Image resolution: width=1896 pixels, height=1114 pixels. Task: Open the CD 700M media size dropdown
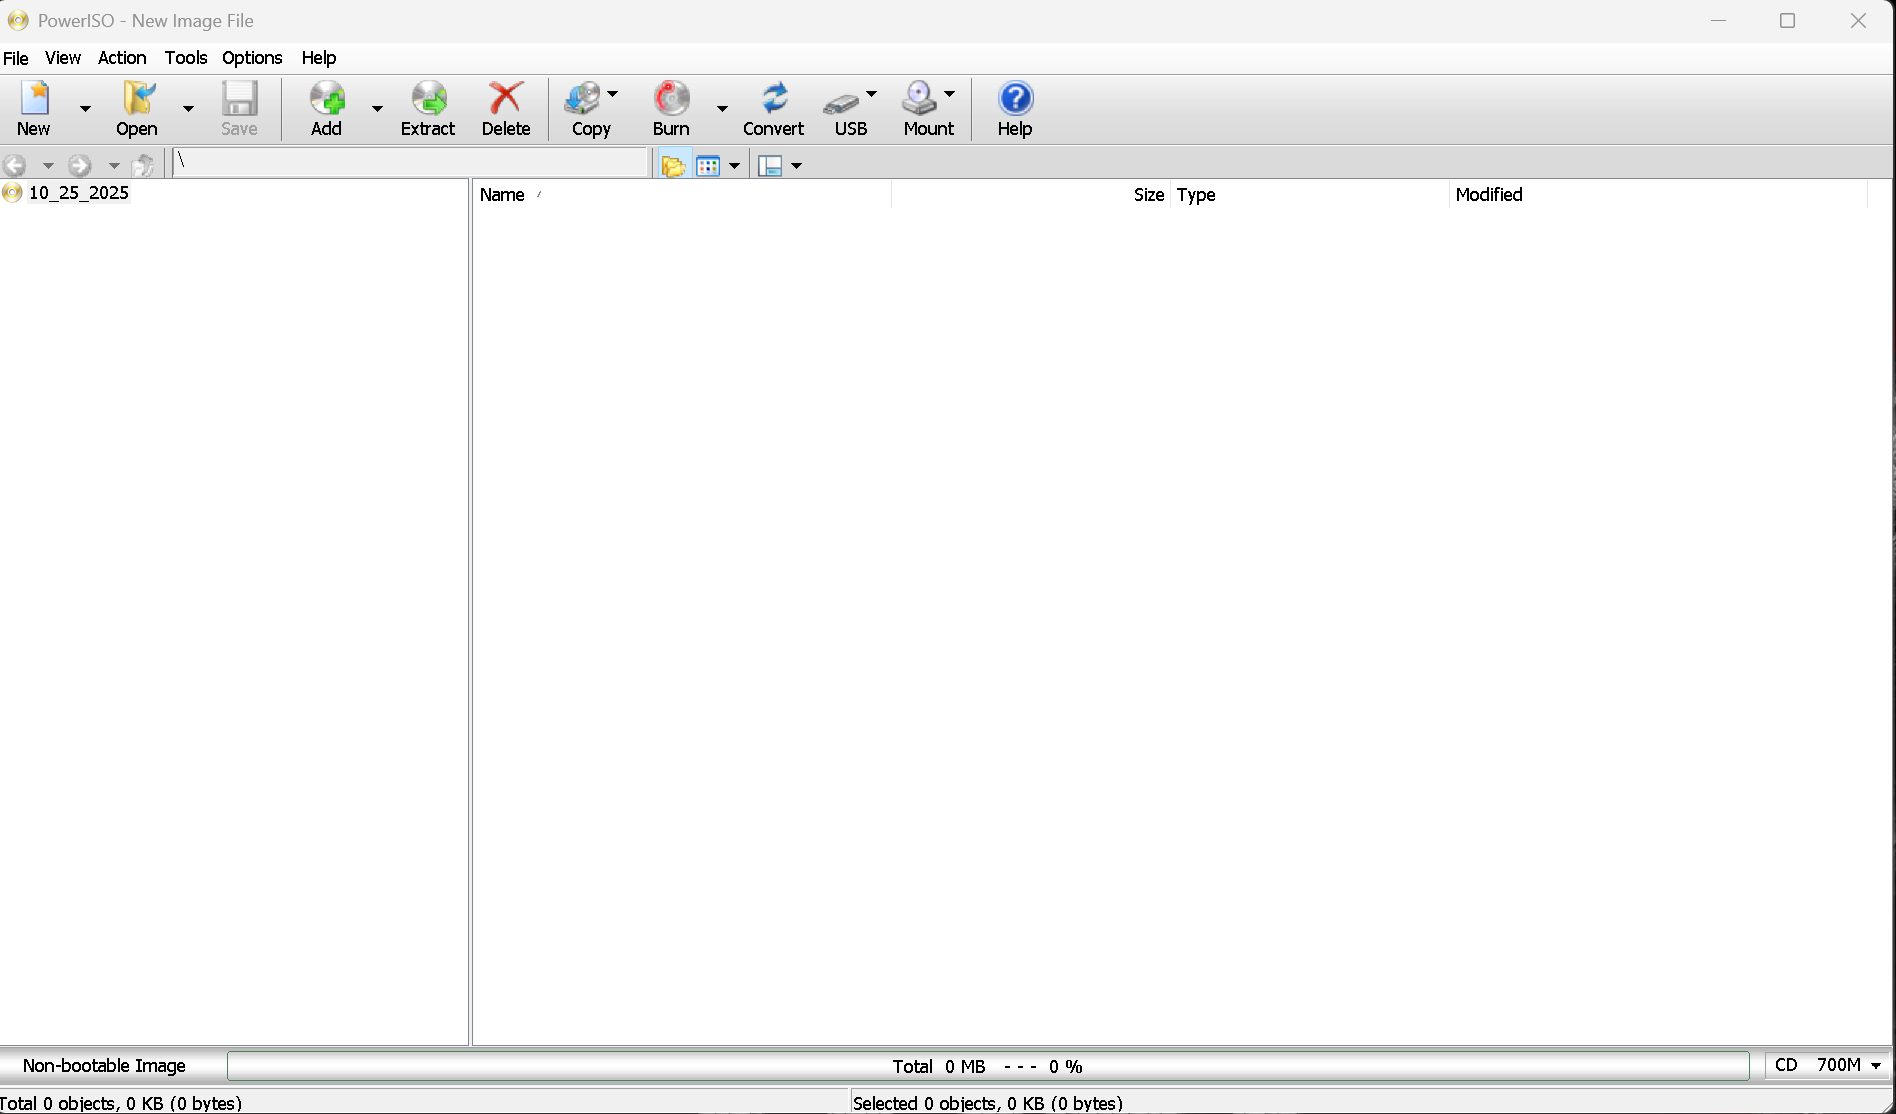click(1829, 1065)
